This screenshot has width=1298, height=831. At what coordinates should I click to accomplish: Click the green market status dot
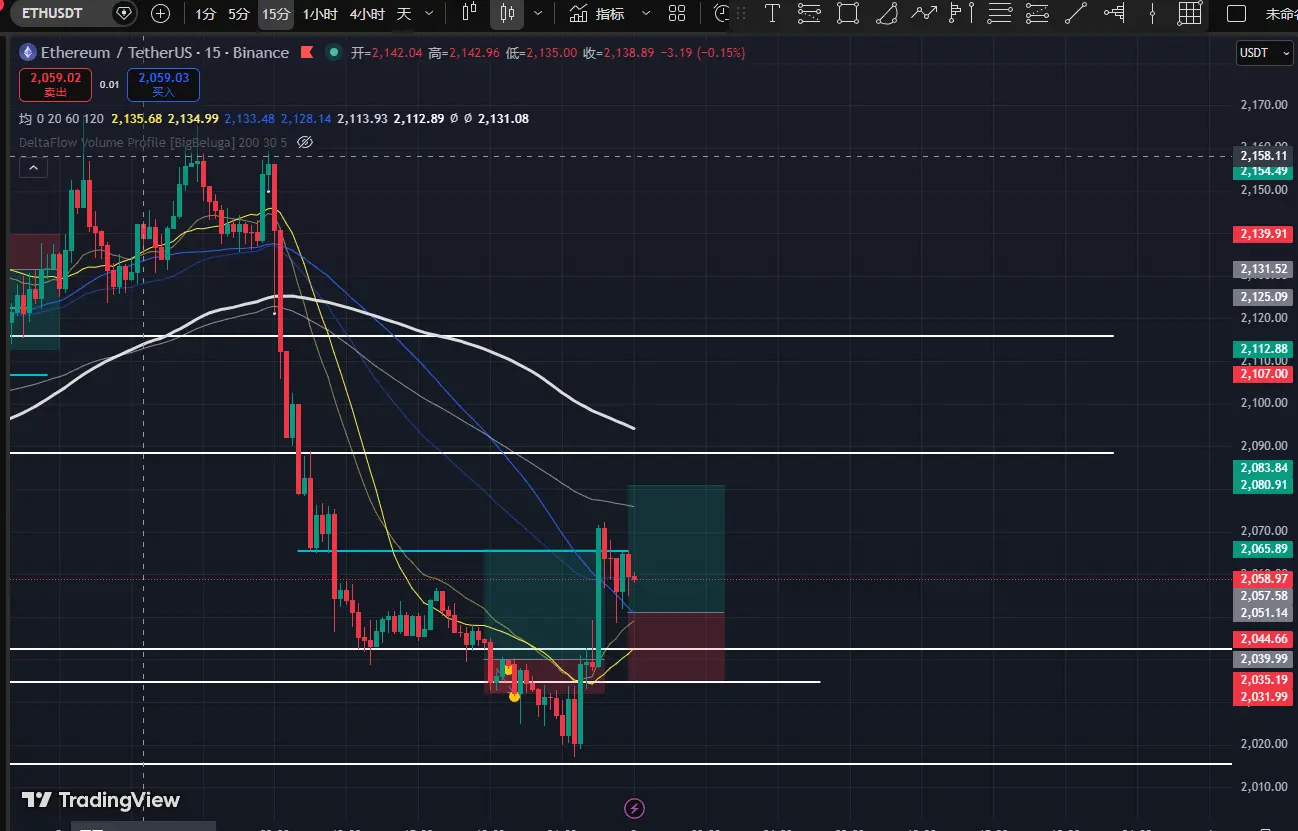point(333,53)
